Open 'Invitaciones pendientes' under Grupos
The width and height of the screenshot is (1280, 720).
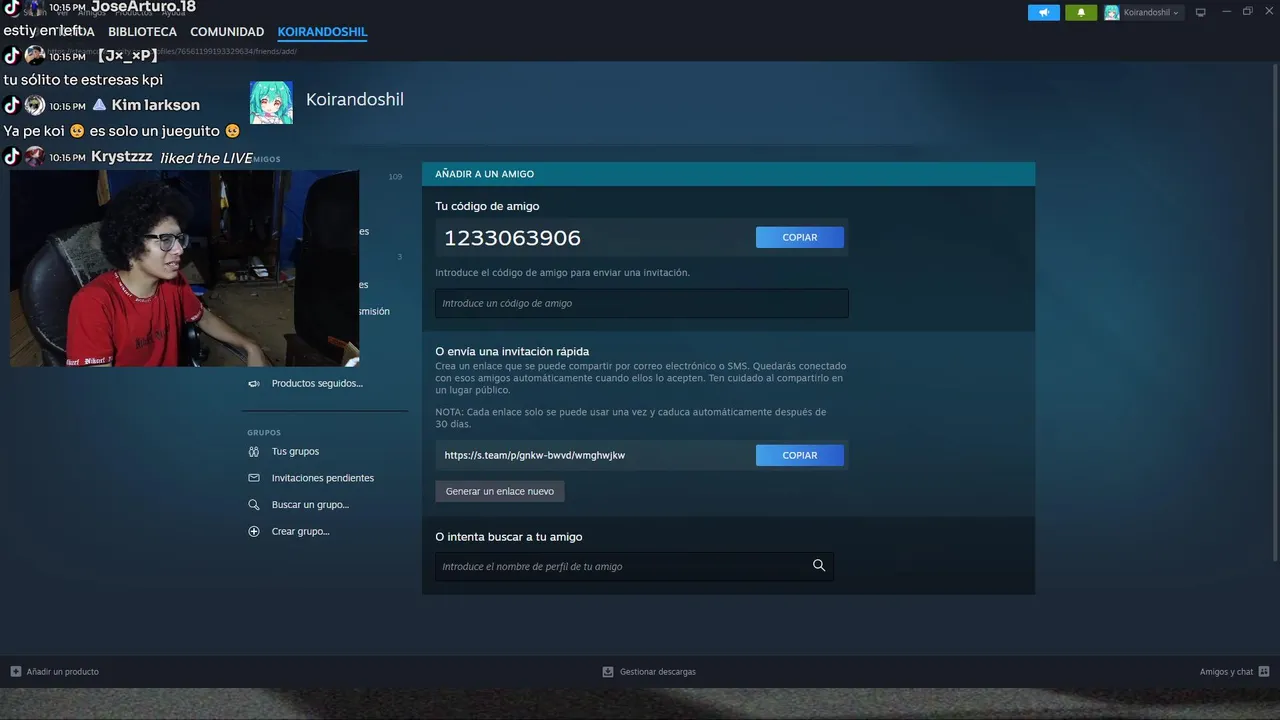click(323, 478)
